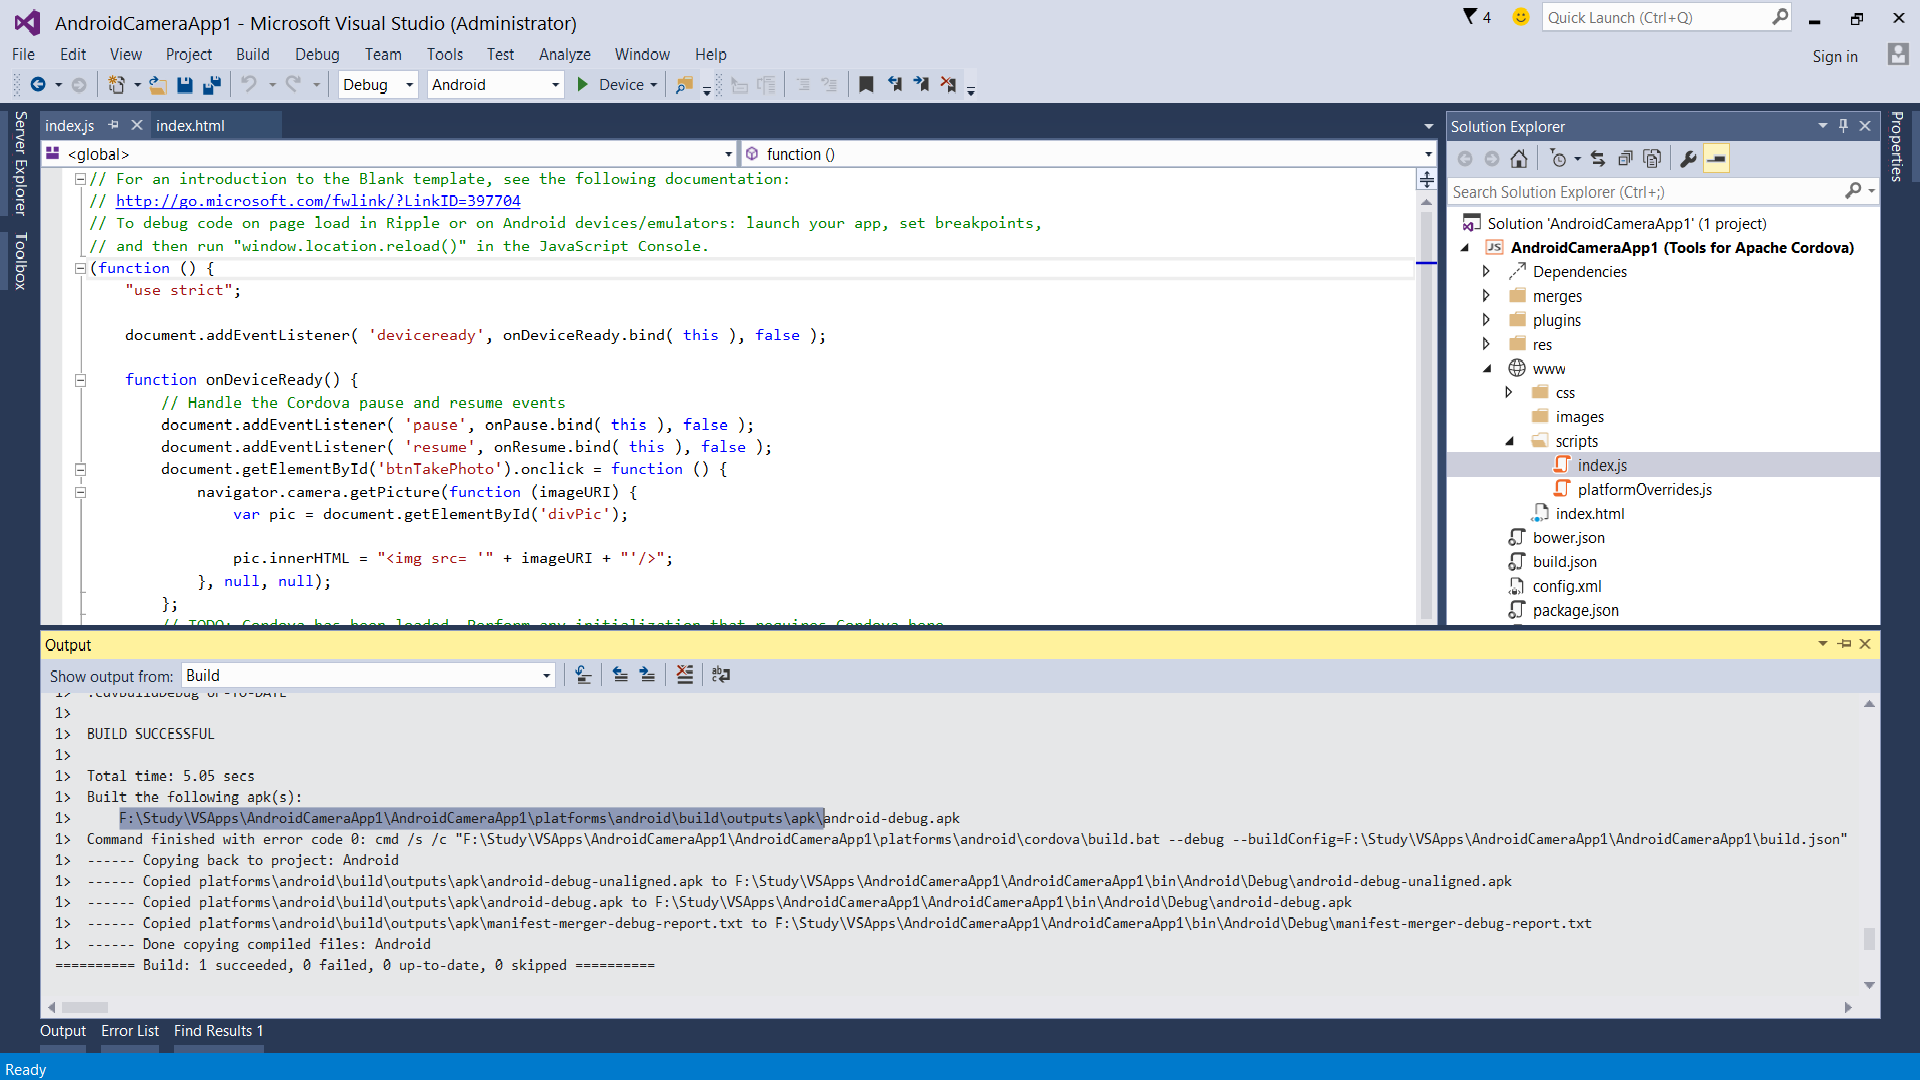The height and width of the screenshot is (1080, 1920).
Task: Click the Save All icon
Action: [x=212, y=85]
